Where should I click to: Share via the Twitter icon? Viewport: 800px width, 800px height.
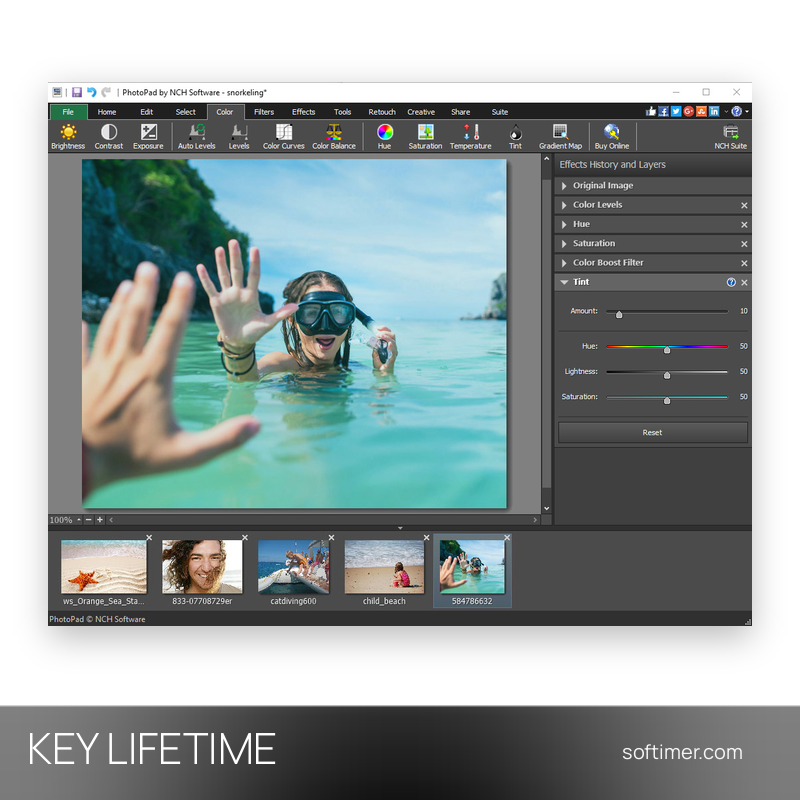(x=676, y=111)
